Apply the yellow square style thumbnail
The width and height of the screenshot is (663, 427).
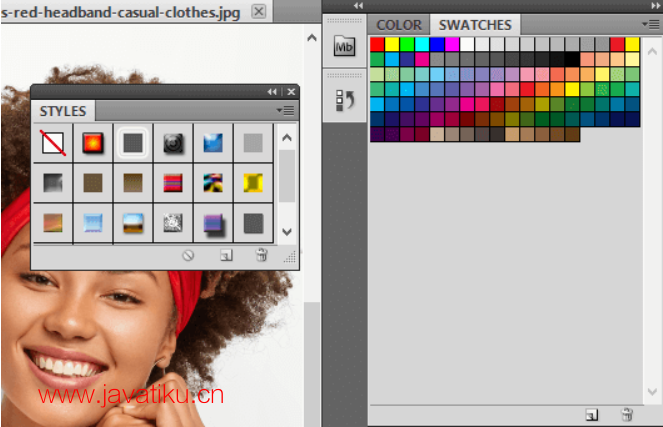pos(253,183)
